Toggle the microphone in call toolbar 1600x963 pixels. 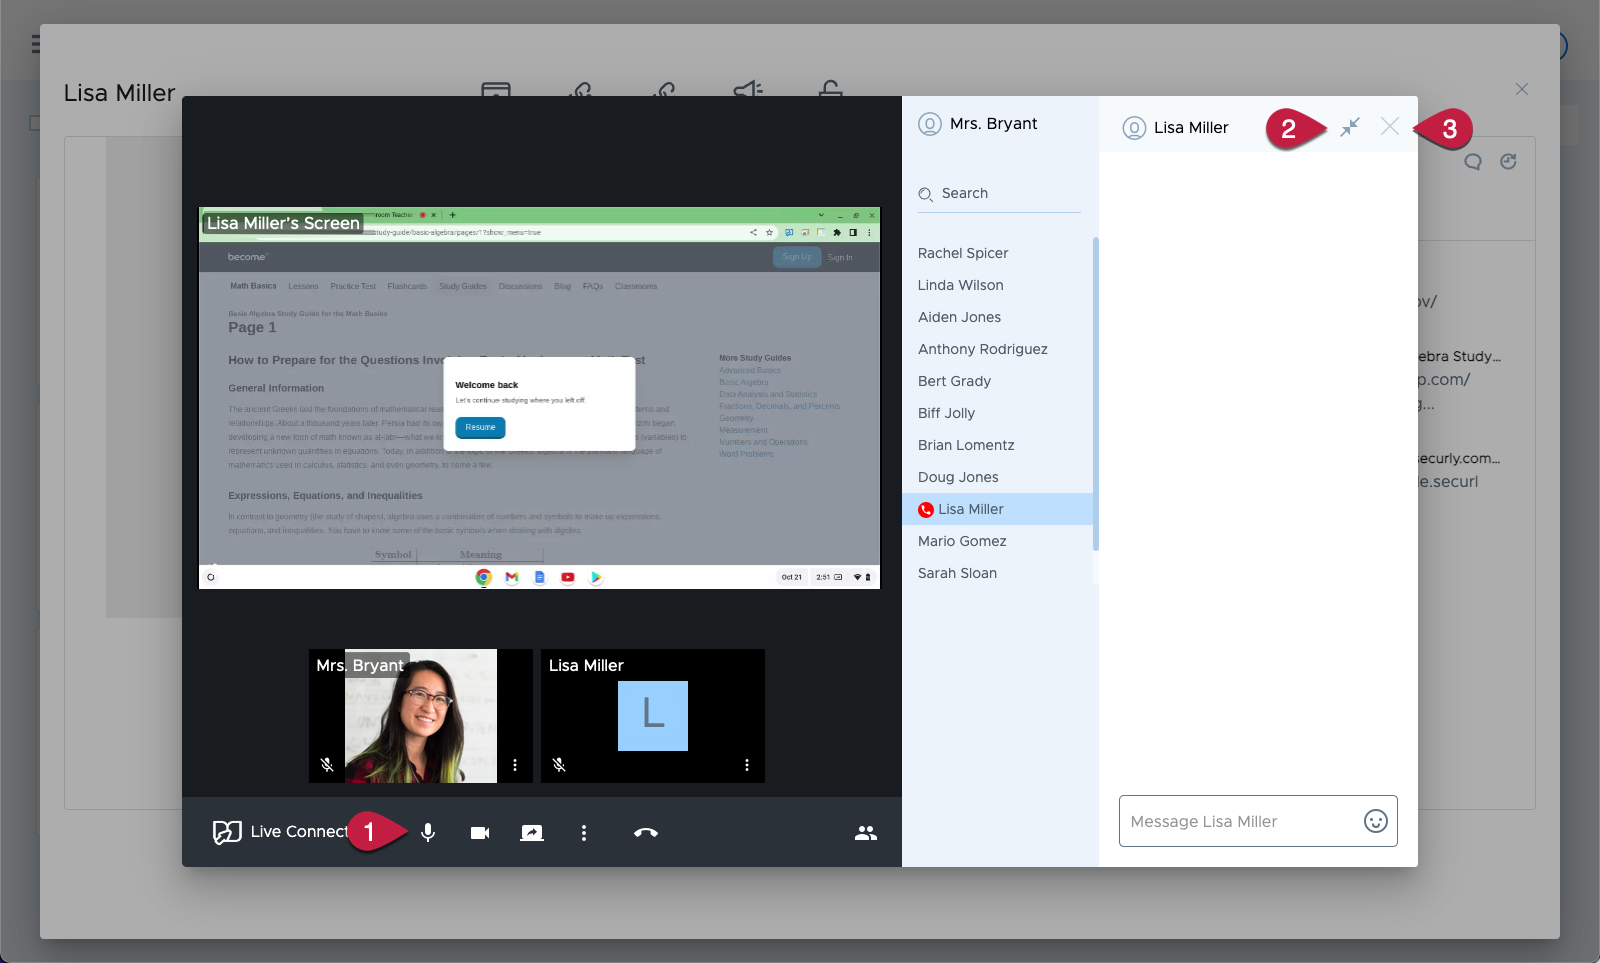pyautogui.click(x=428, y=833)
